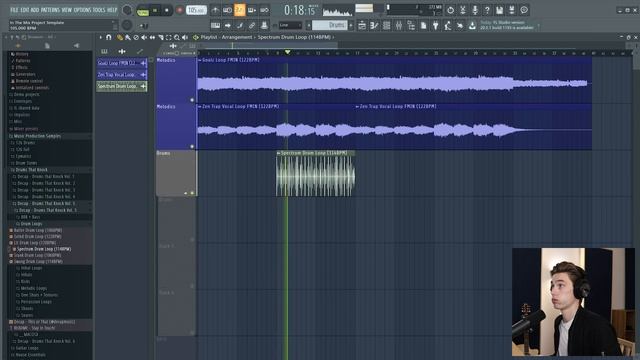Open the plugin picker plug icon
The image size is (640, 360).
[x=436, y=25]
